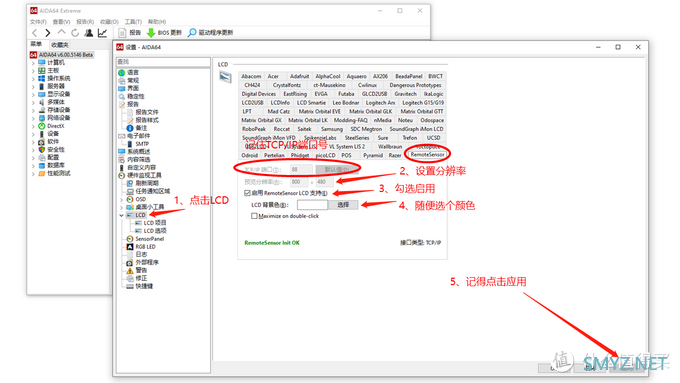Click the resolution width field showing 800

[299, 182]
